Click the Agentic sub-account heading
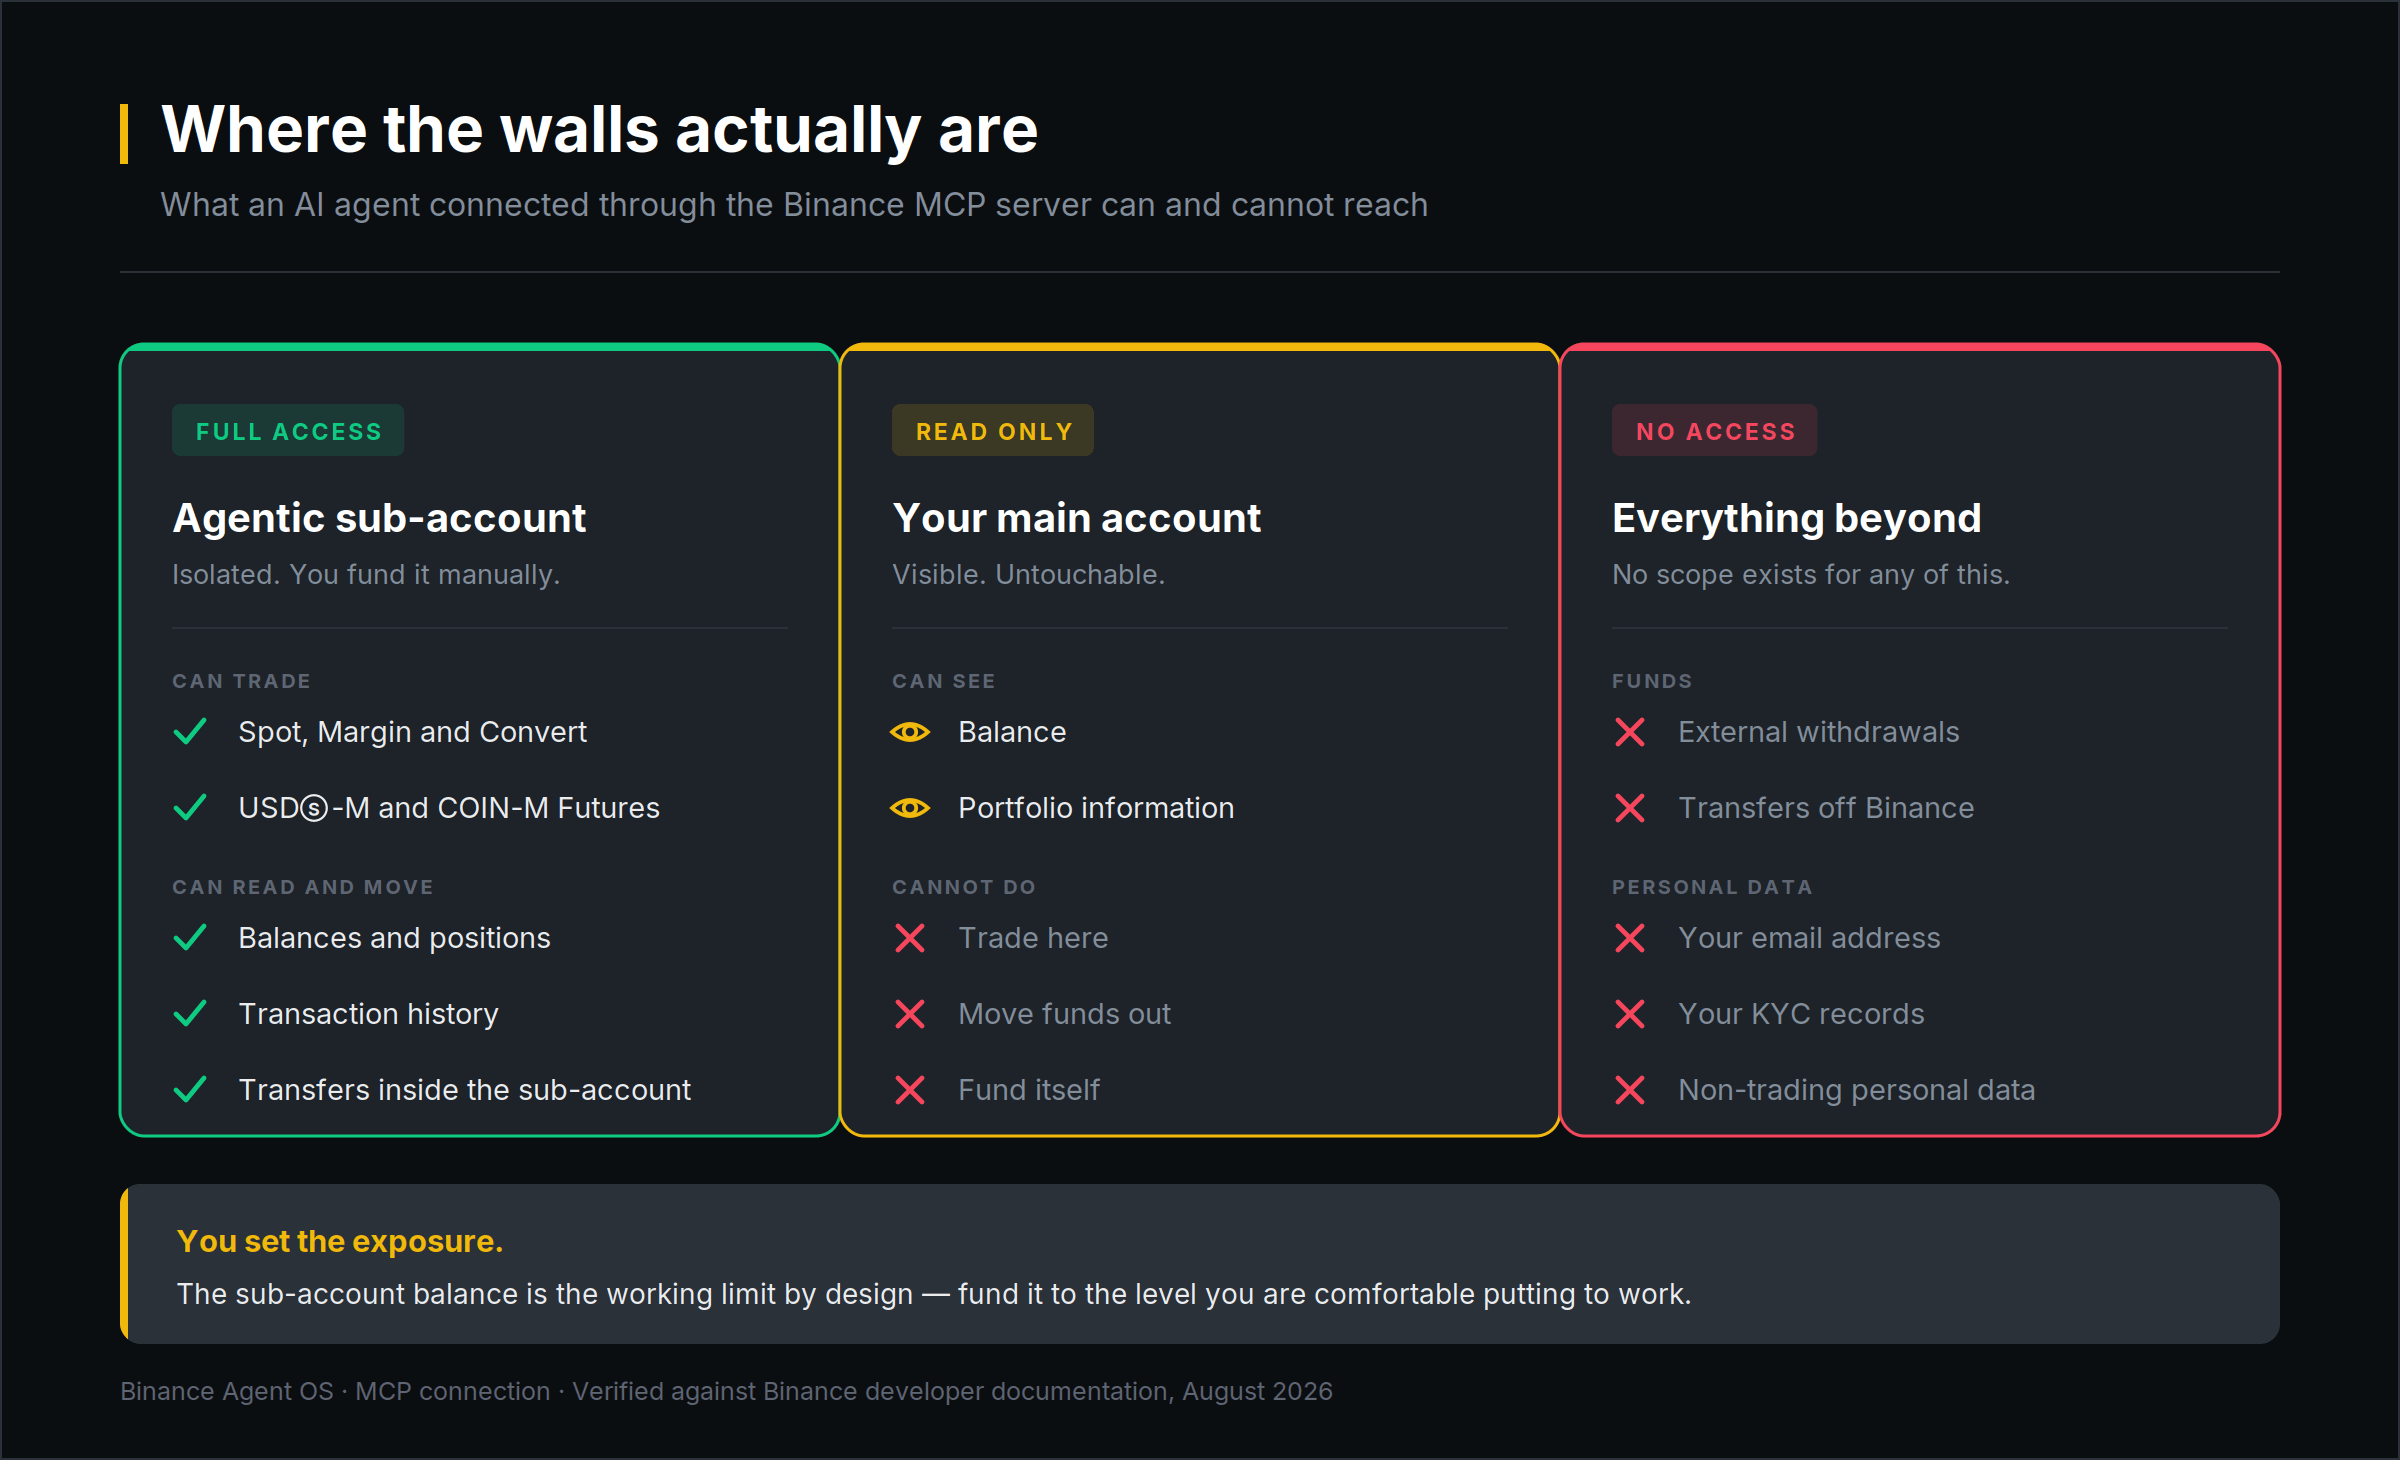This screenshot has width=2400, height=1460. (379, 518)
